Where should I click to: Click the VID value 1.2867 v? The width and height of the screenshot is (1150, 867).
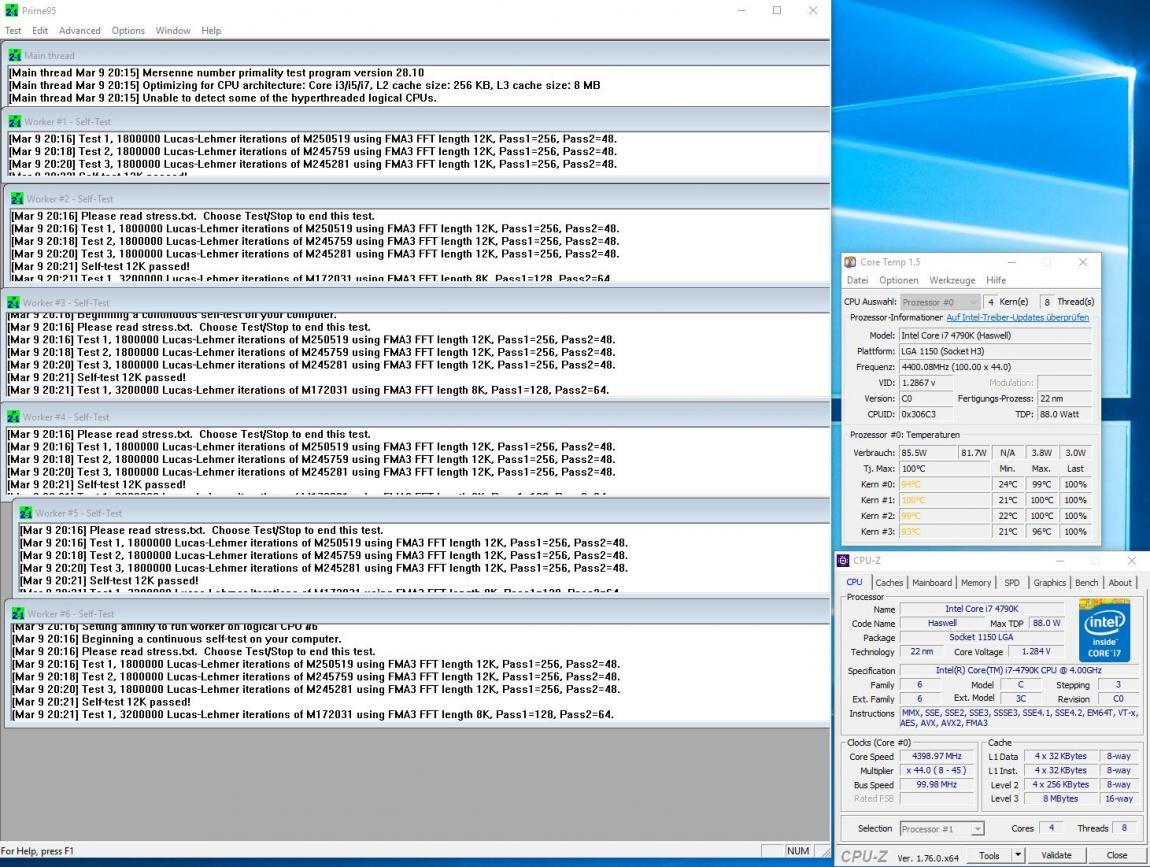point(926,383)
